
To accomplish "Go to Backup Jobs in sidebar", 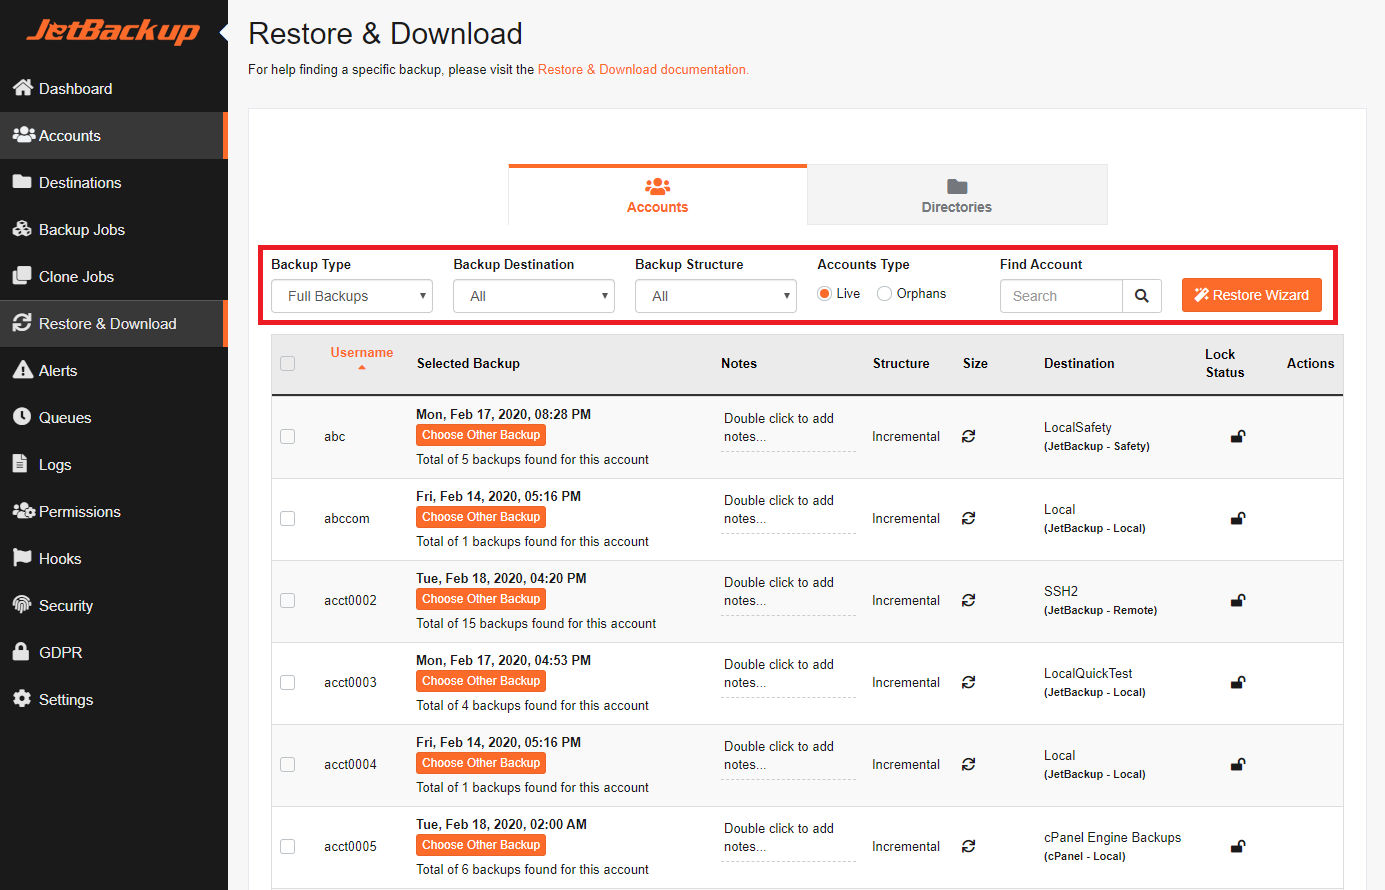I will tap(113, 229).
